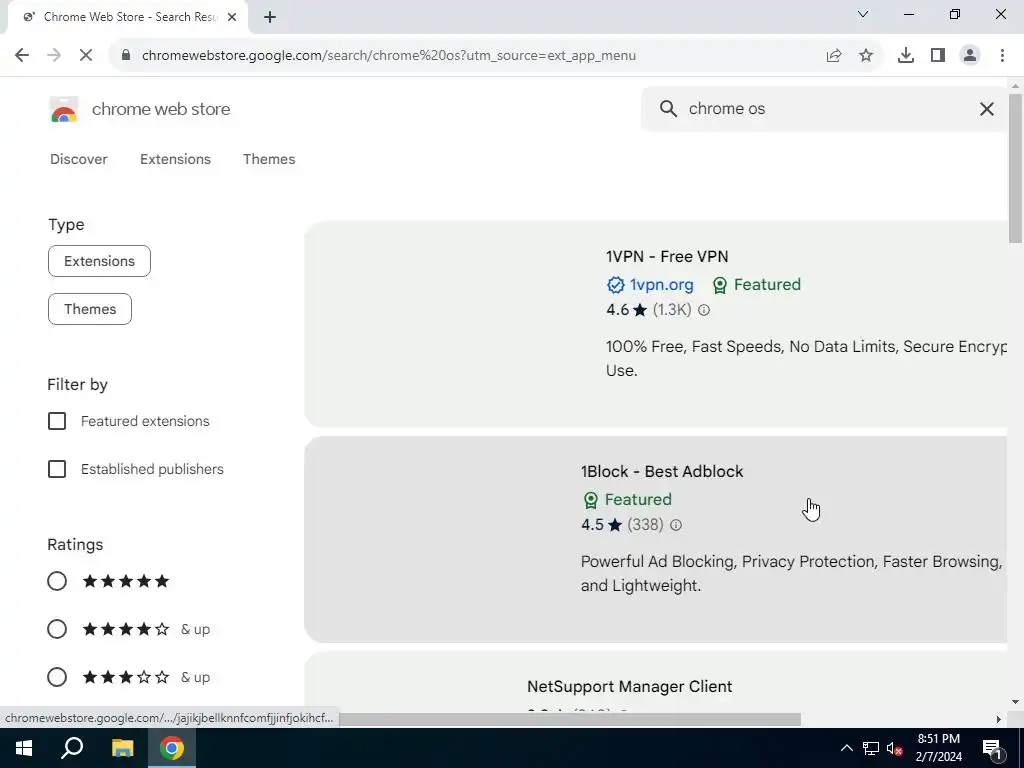Select four stars & up rating

(x=57, y=629)
